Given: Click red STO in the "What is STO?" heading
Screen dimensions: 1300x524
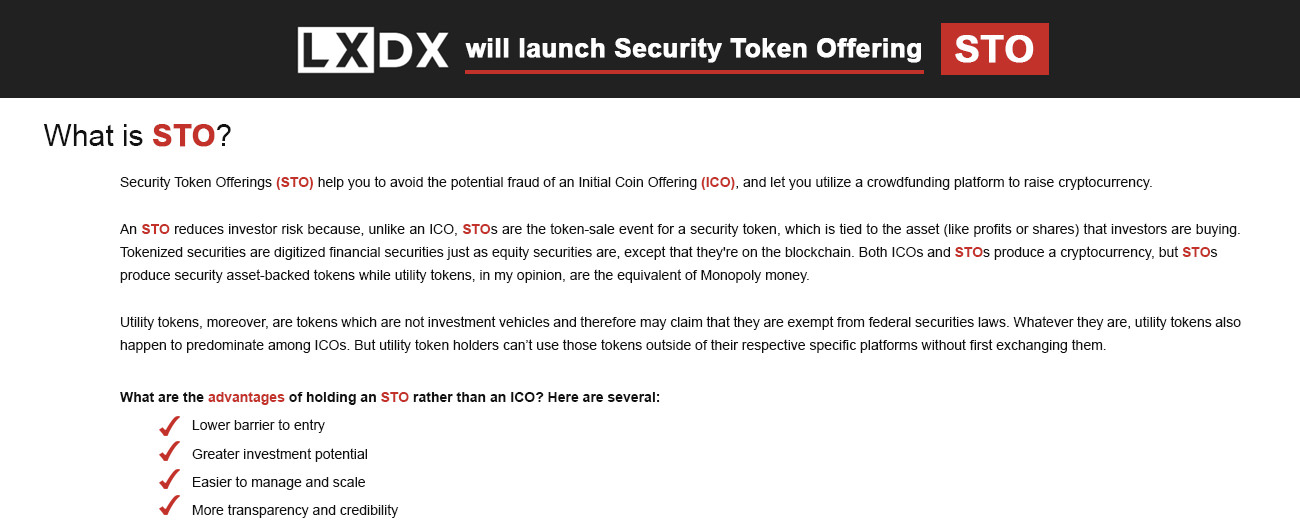Looking at the screenshot, I should click(x=183, y=136).
